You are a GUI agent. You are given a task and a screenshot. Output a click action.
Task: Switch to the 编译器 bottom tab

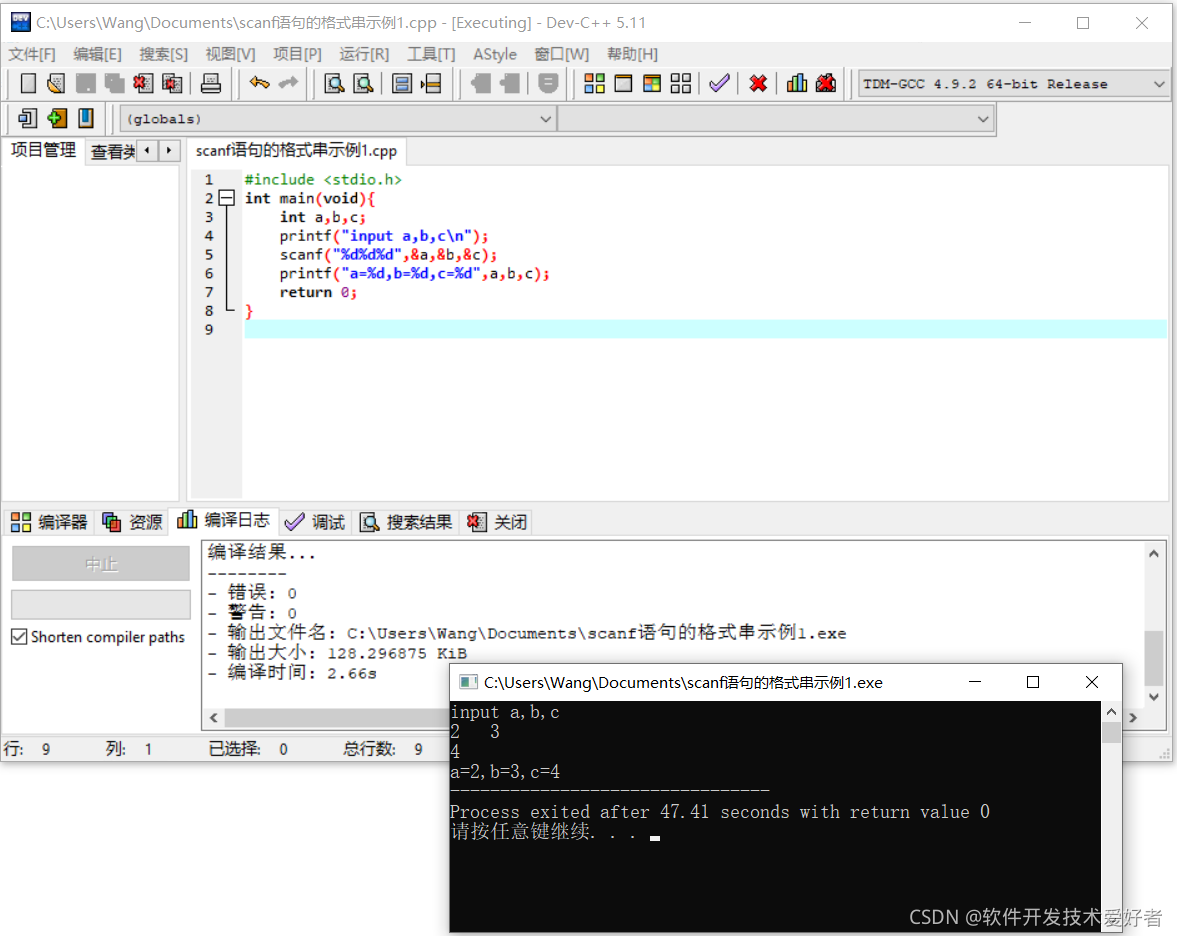(x=50, y=522)
